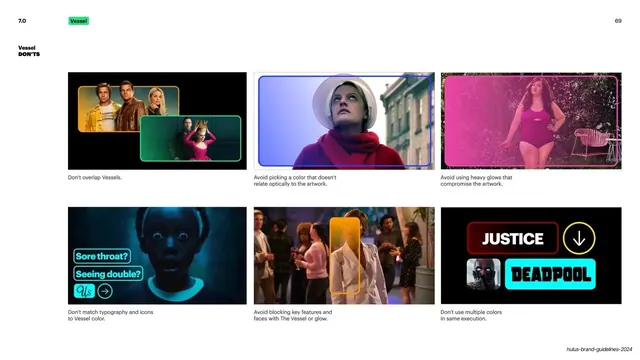Click the green Vessel tag label
Screen dimensions: 640x360
click(x=78, y=21)
